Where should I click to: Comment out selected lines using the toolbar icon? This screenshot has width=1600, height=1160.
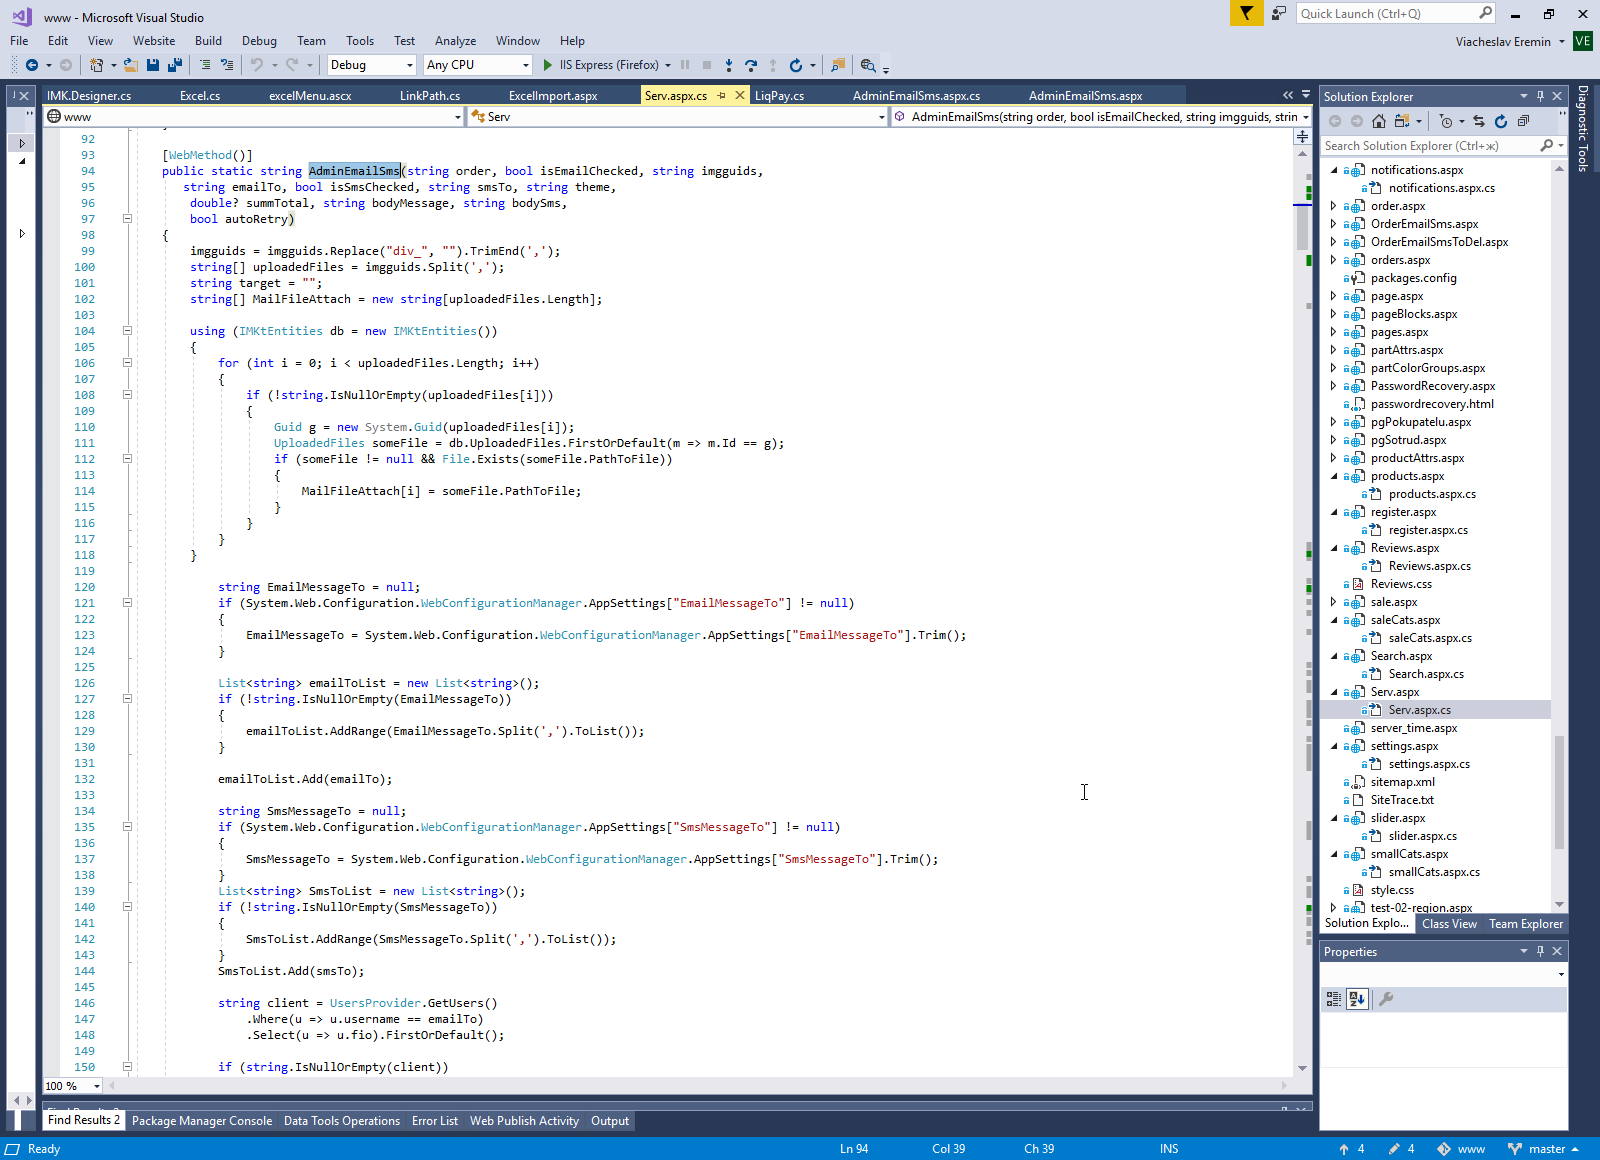205,65
